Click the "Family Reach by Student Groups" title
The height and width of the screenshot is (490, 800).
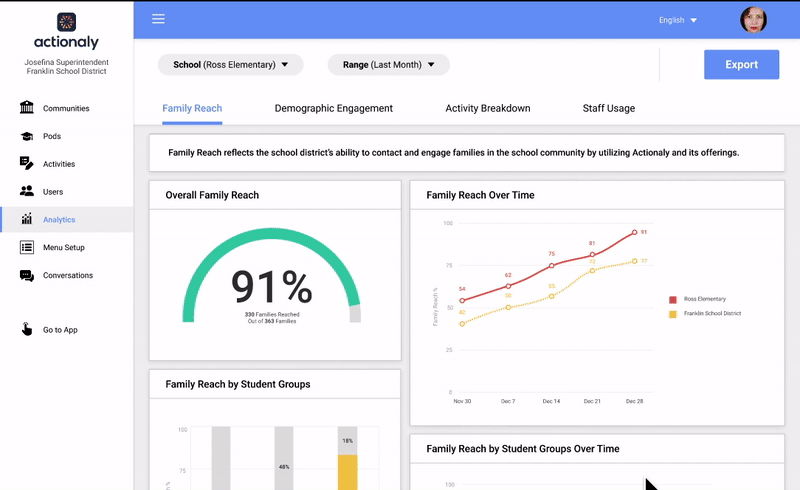[238, 384]
